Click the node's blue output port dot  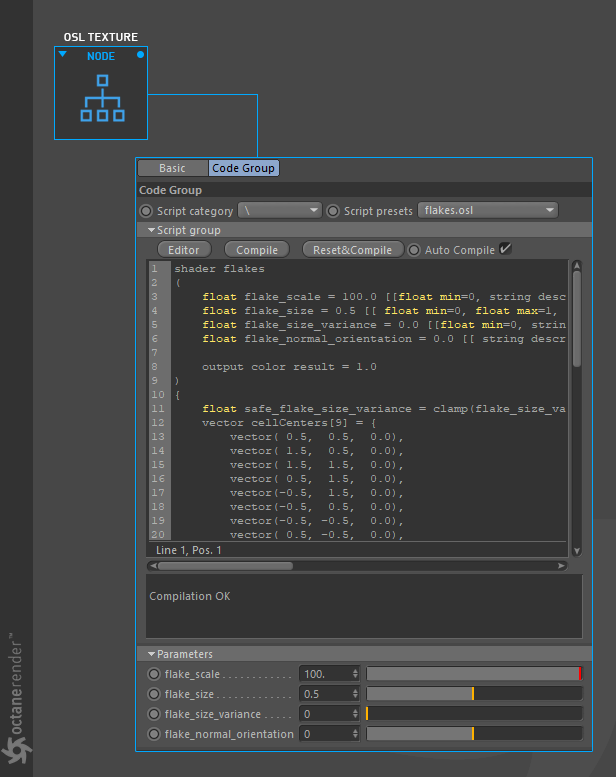tap(140, 55)
